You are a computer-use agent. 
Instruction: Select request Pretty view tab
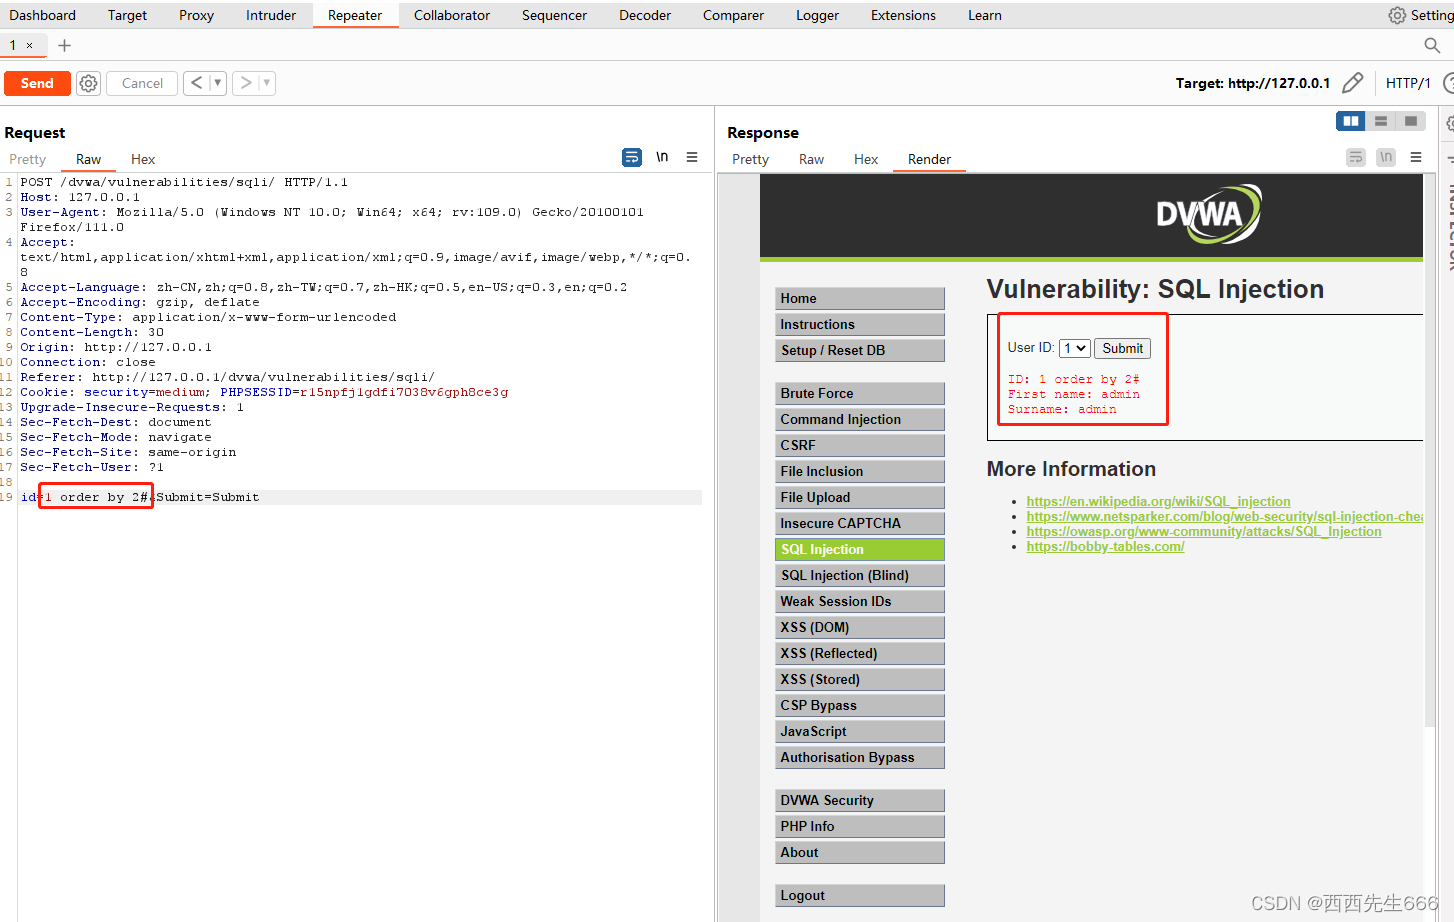(28, 159)
